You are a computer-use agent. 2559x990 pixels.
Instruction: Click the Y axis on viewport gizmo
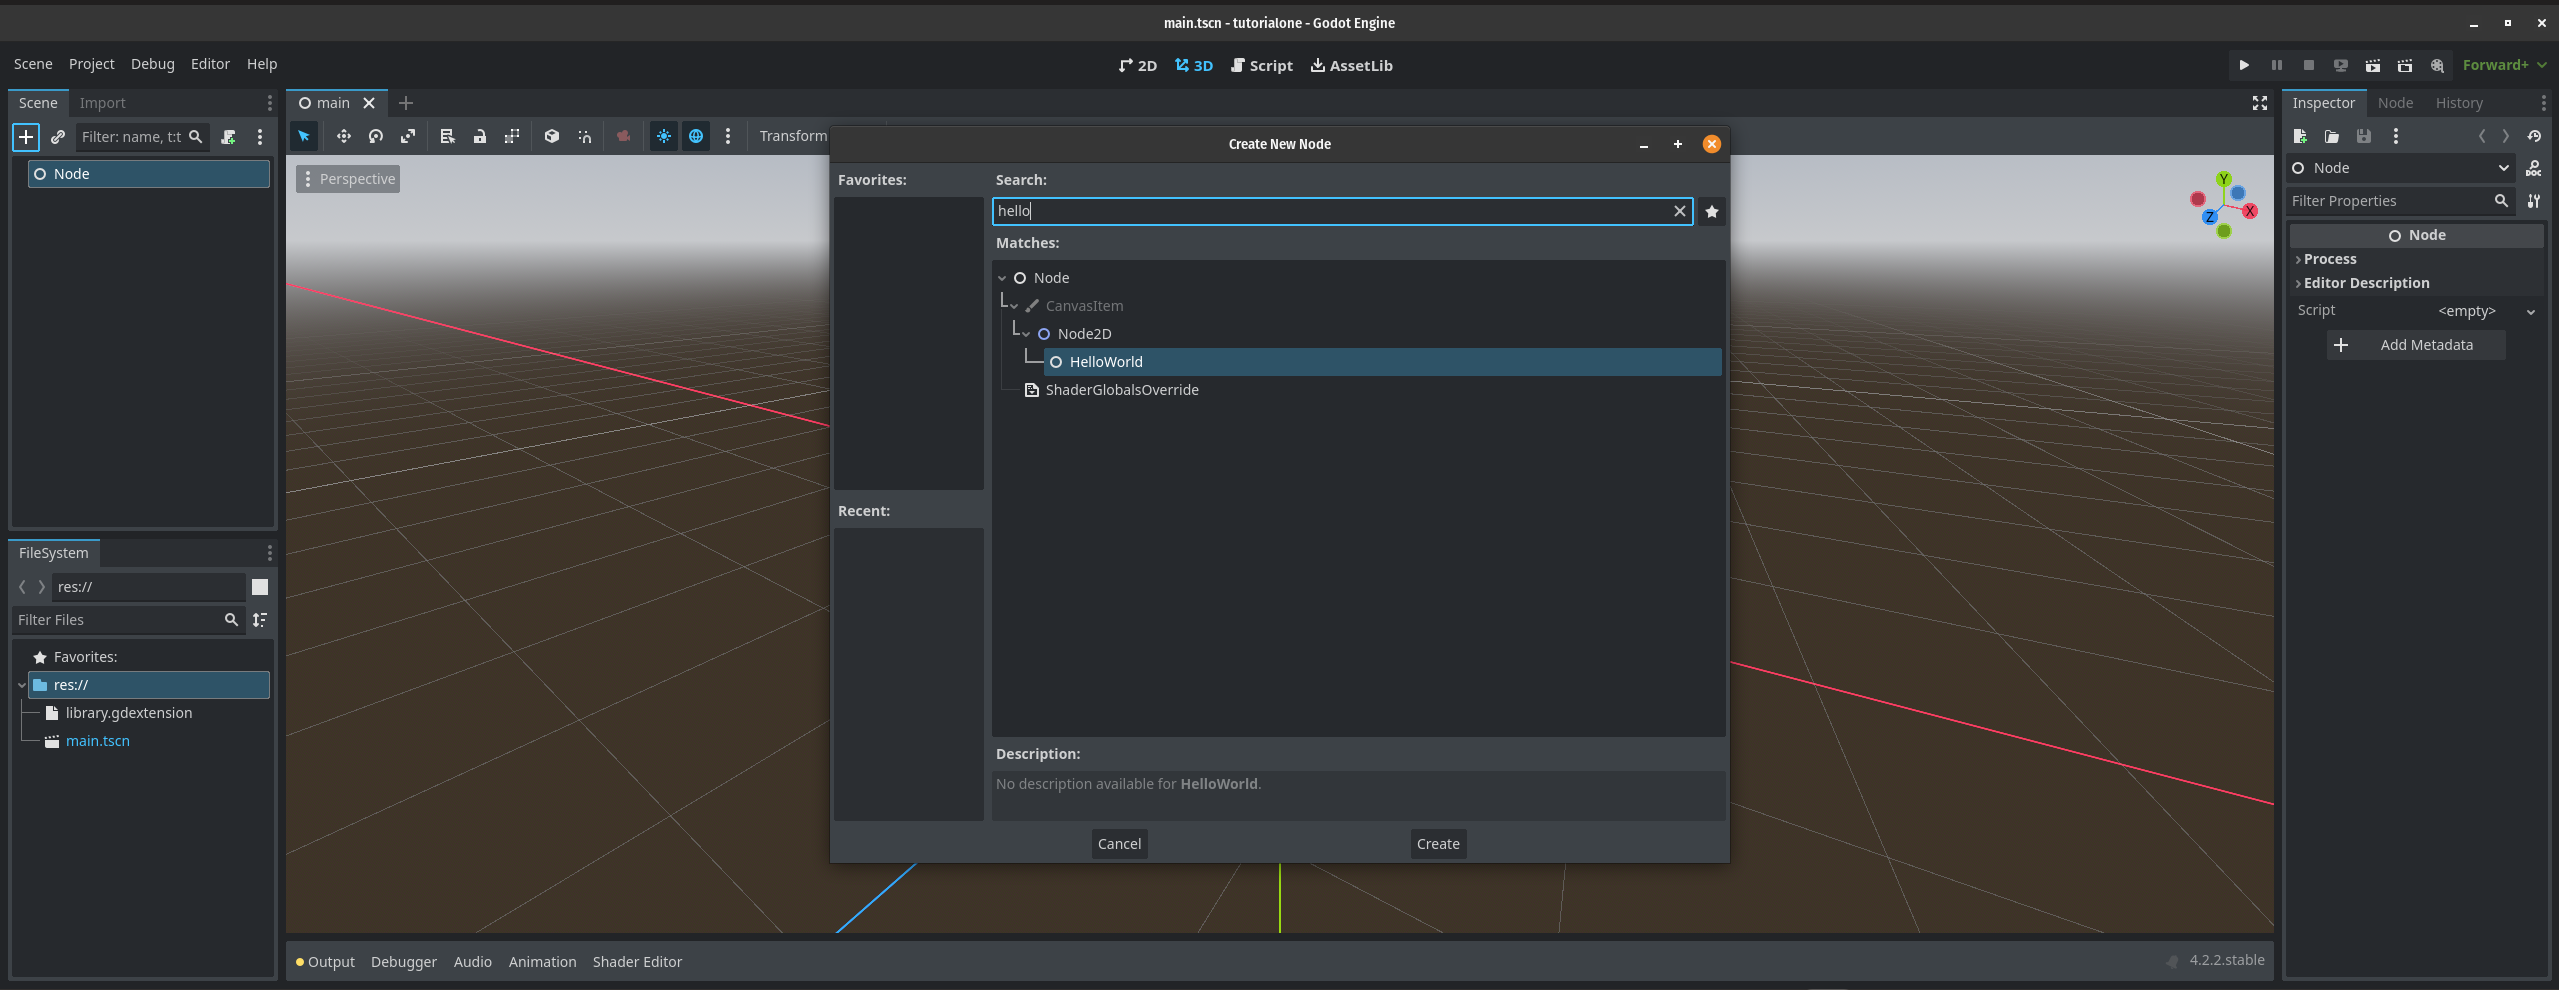point(2224,179)
